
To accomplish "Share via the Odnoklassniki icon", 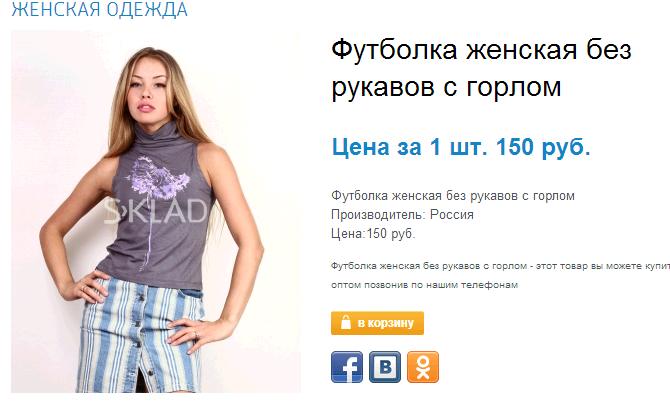I will click(423, 367).
